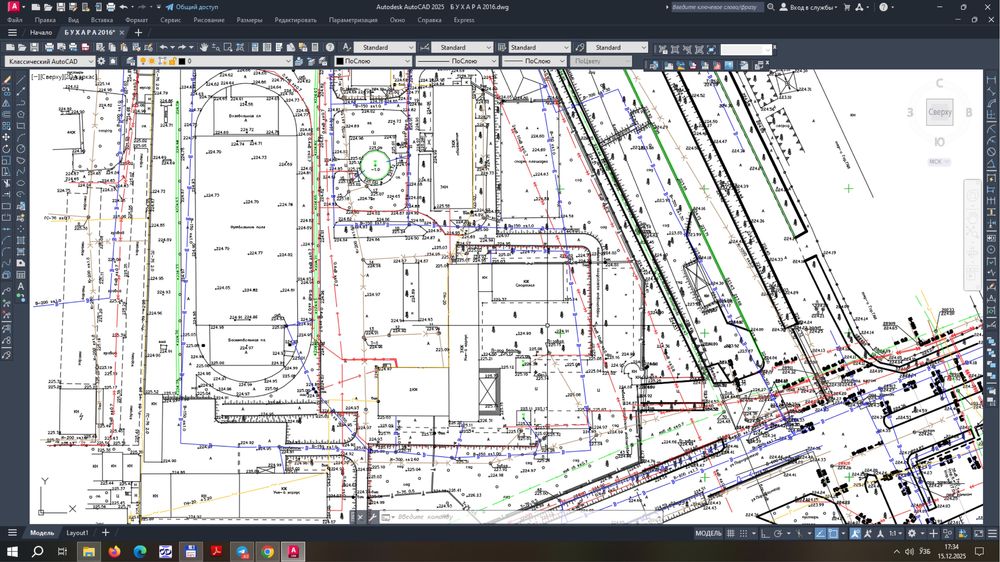Open the AutoCAD application menu logo
The width and height of the screenshot is (1000, 562).
click(13, 7)
